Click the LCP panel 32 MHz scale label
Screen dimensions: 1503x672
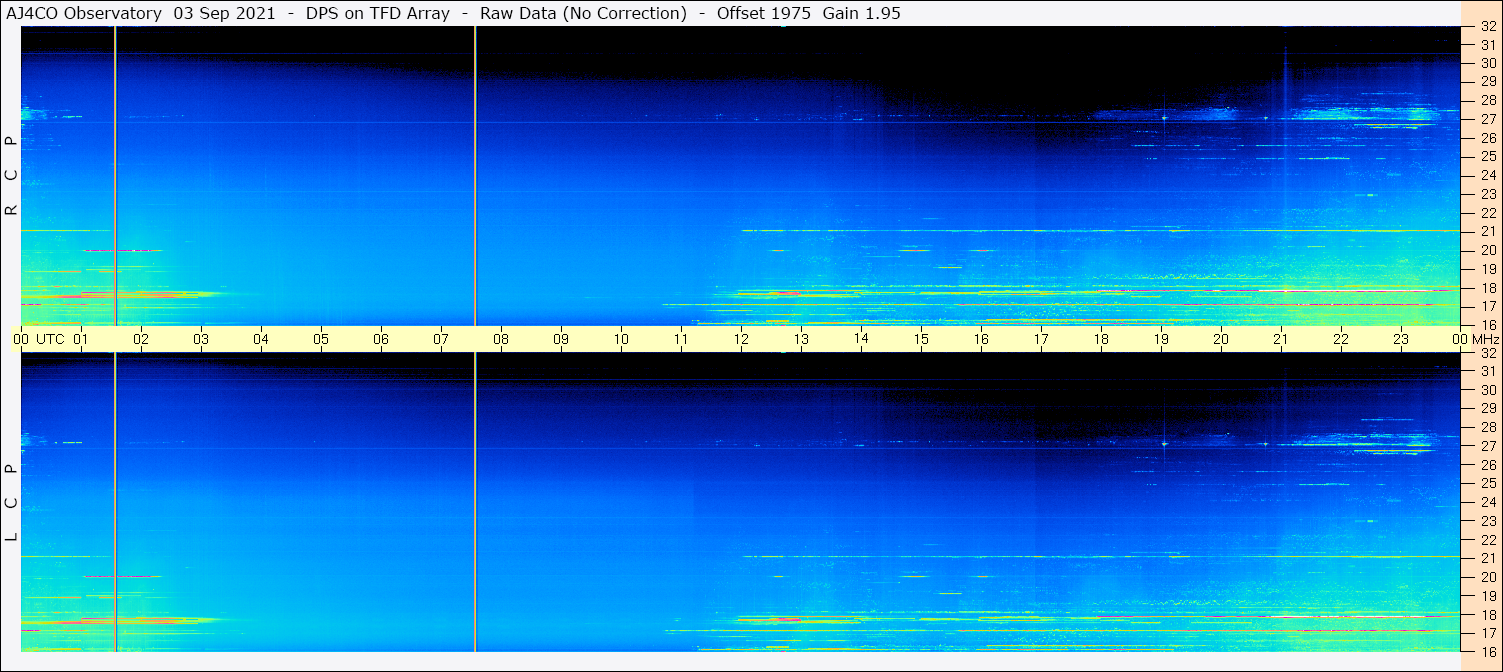pyautogui.click(x=1488, y=353)
